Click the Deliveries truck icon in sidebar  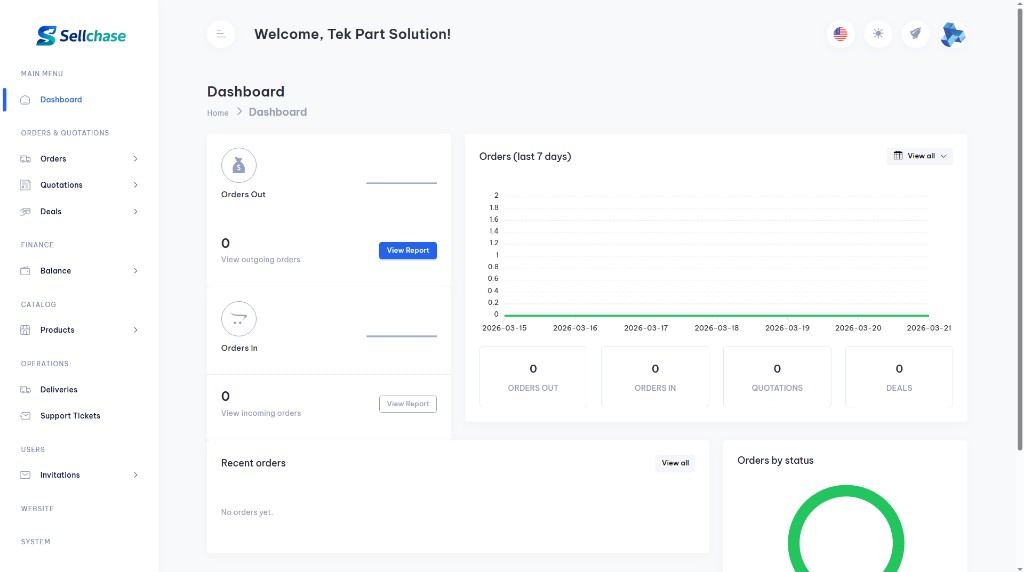pyautogui.click(x=25, y=389)
